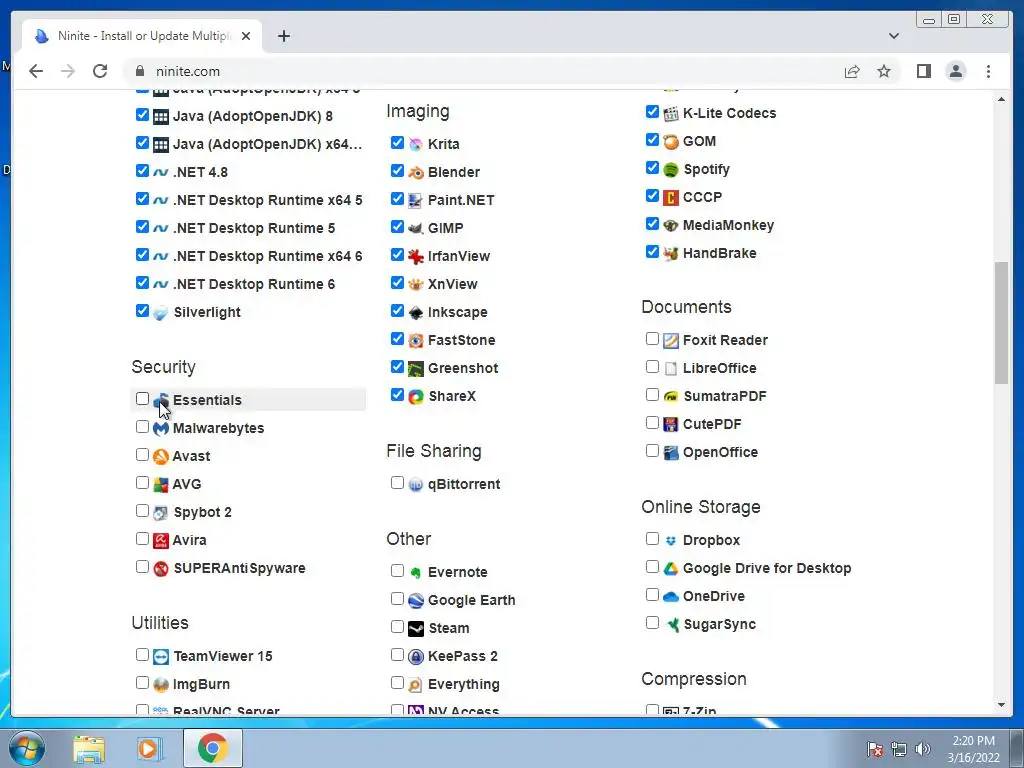Click the Dropbox icon
The height and width of the screenshot is (768, 1024).
point(671,541)
